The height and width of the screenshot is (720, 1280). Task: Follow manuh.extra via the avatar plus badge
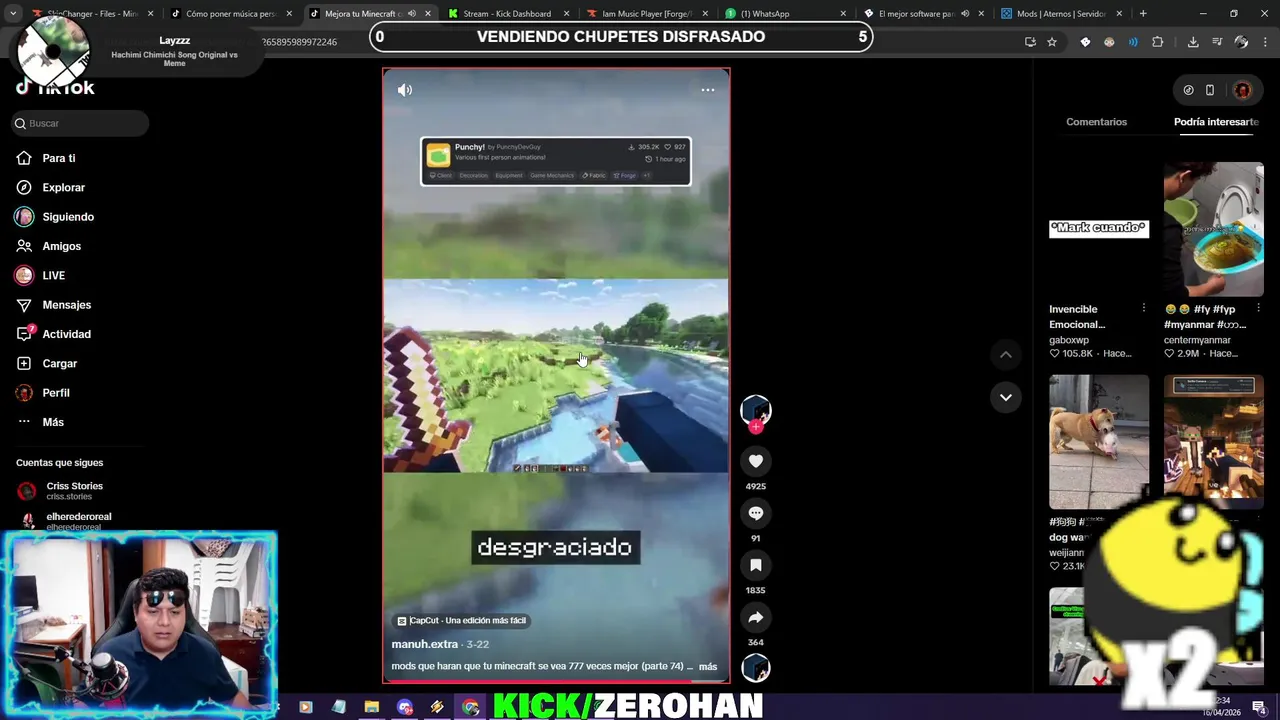pos(756,427)
